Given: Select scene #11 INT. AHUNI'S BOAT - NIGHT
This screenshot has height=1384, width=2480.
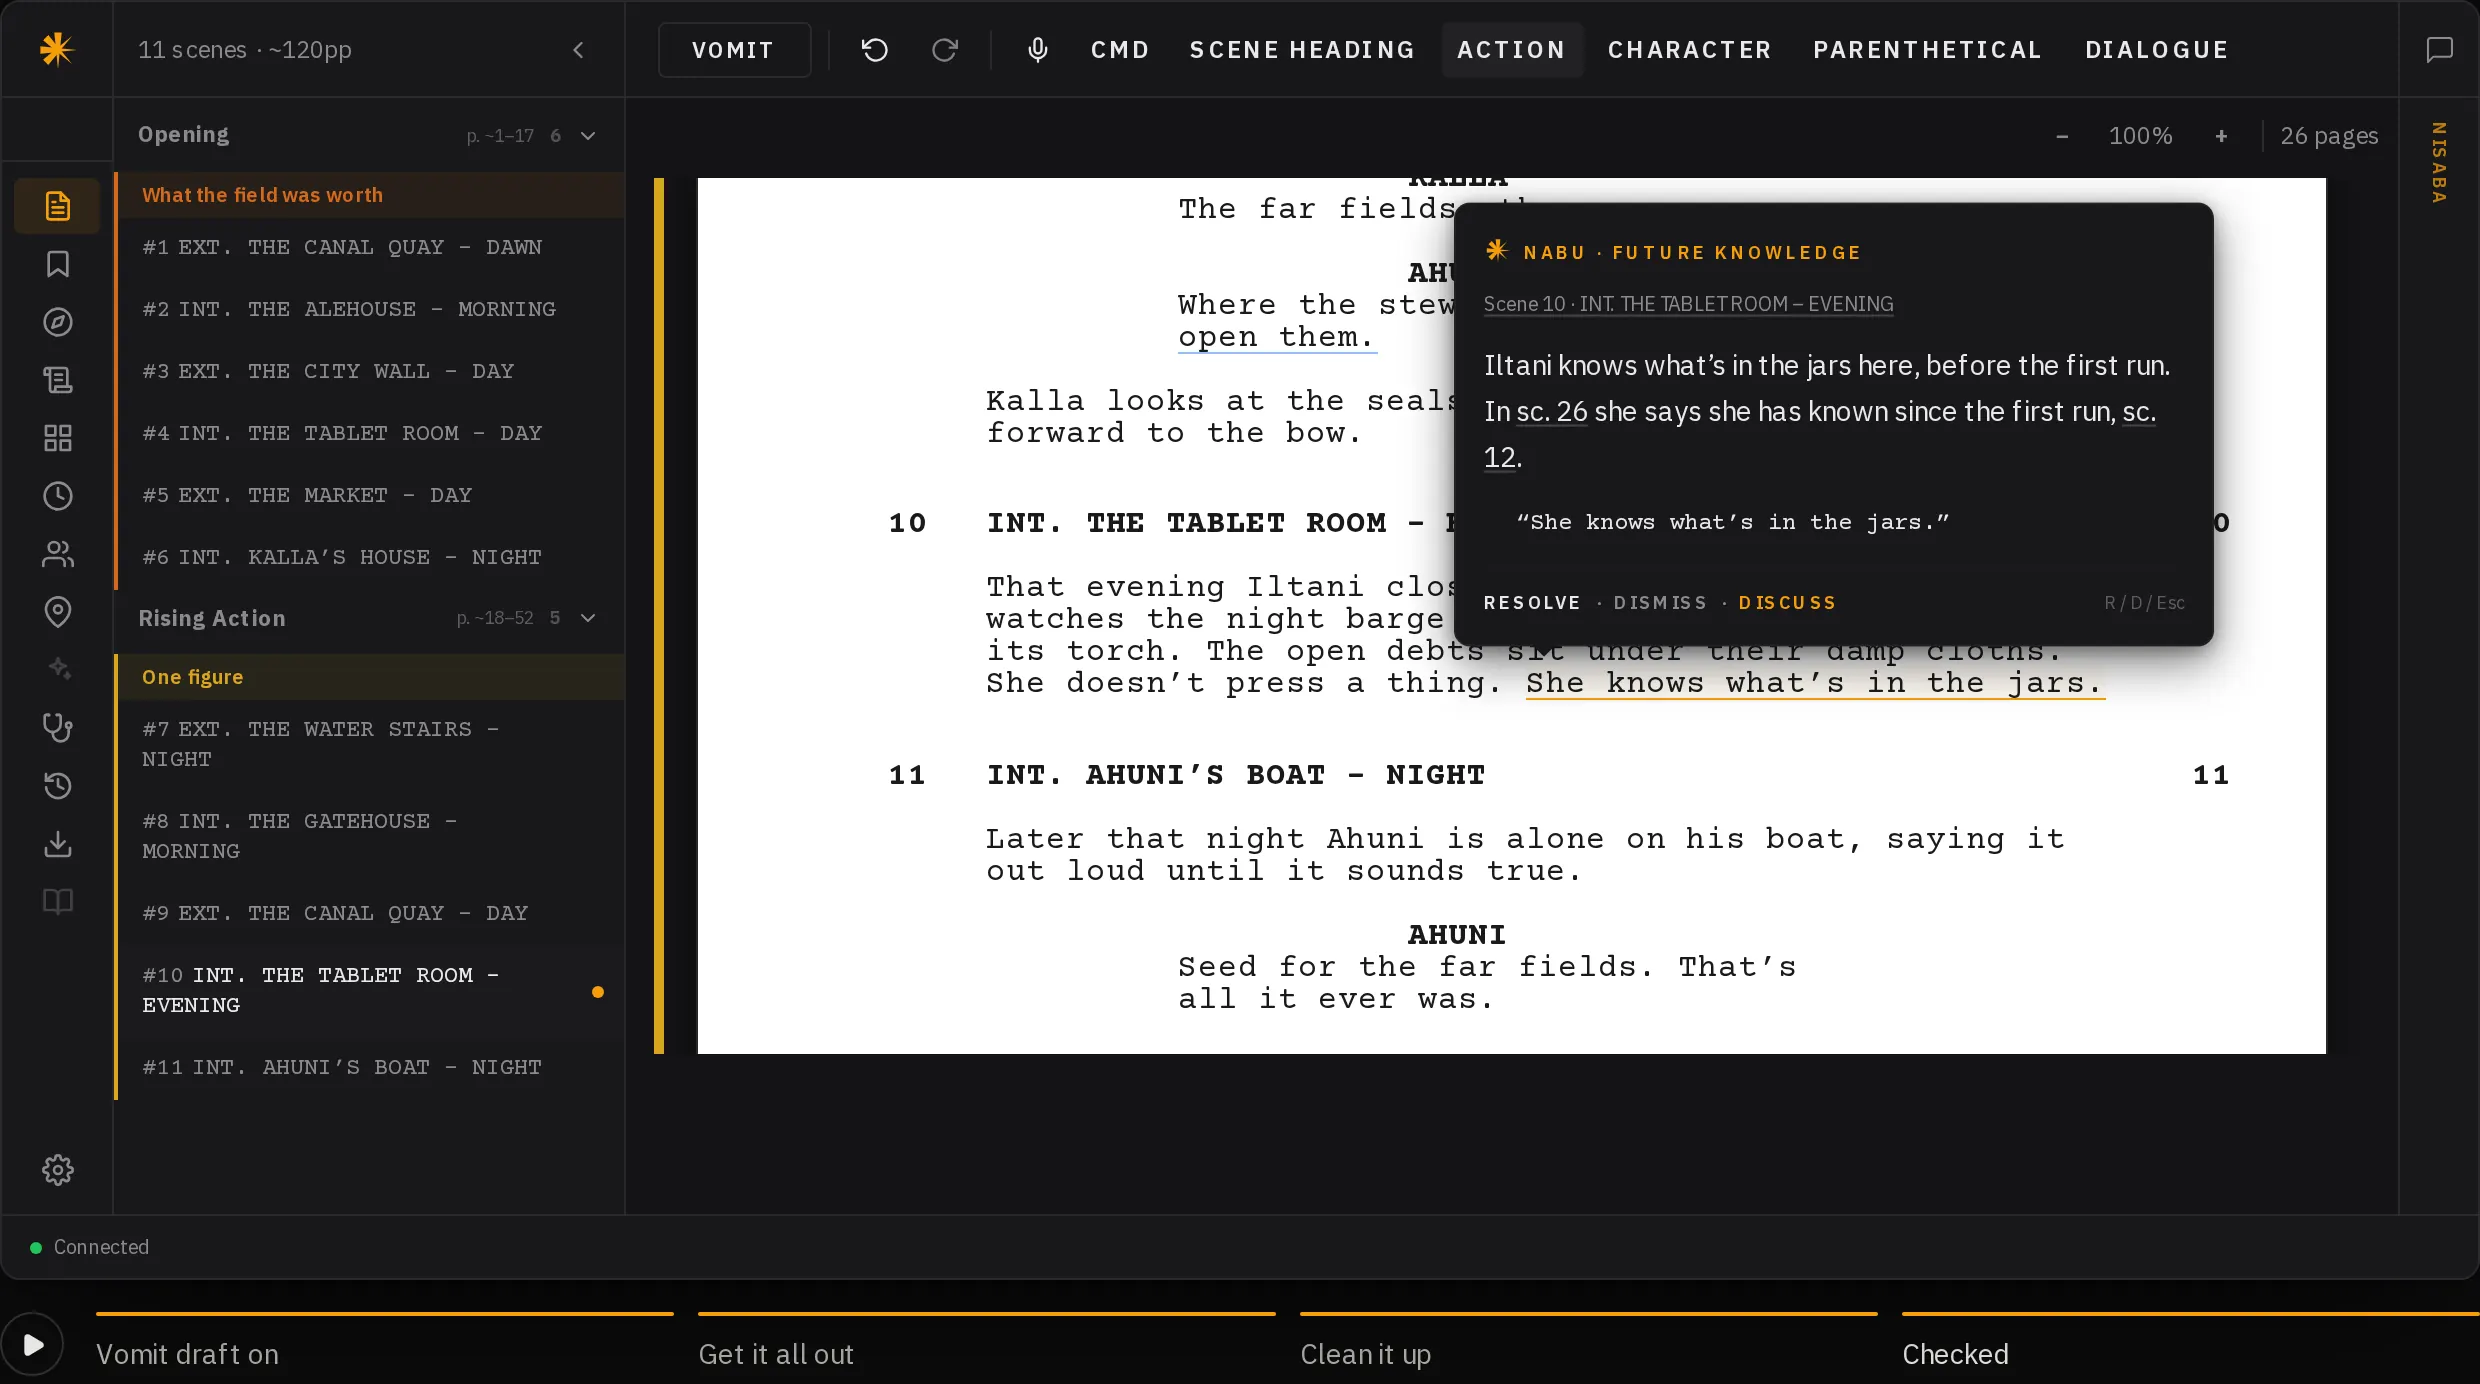Looking at the screenshot, I should [x=370, y=1067].
